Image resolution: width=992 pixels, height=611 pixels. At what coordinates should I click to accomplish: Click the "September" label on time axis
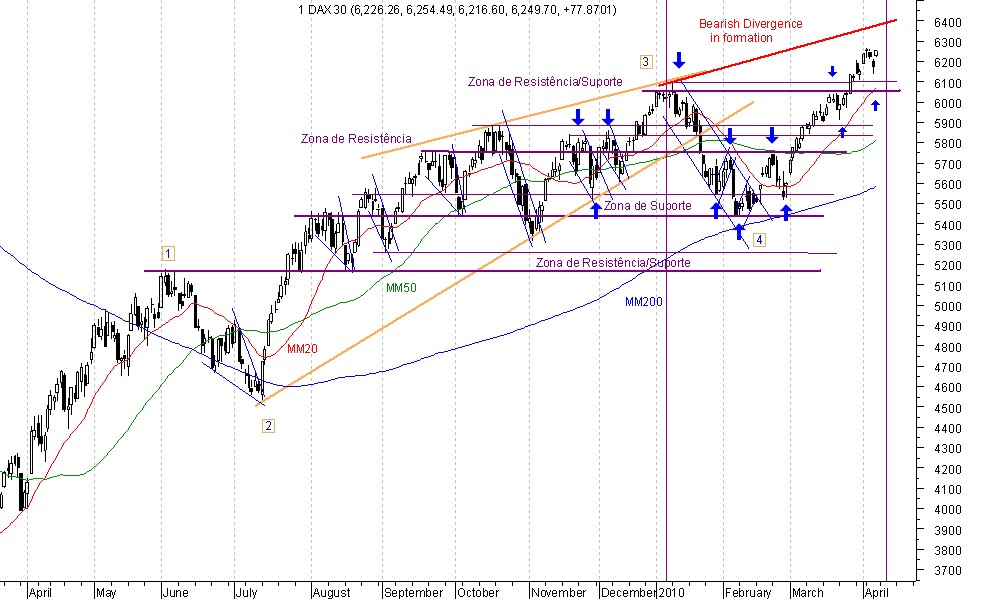point(414,593)
